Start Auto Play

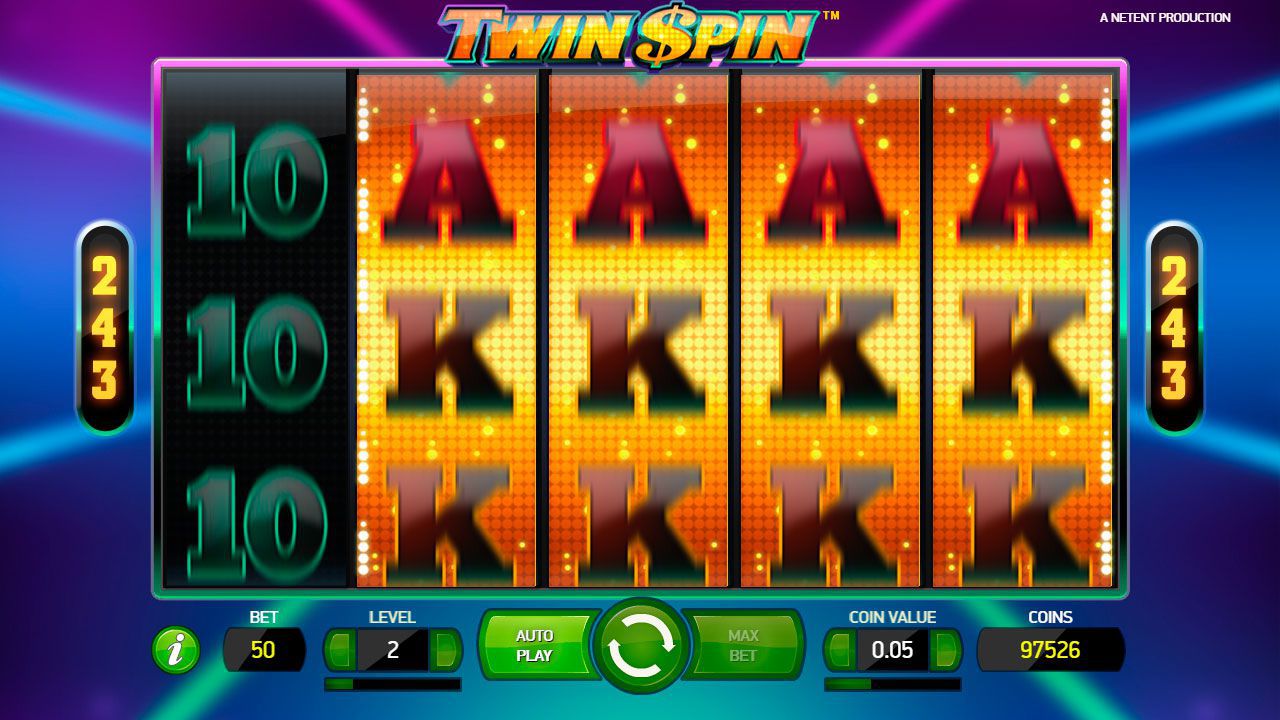(x=537, y=646)
